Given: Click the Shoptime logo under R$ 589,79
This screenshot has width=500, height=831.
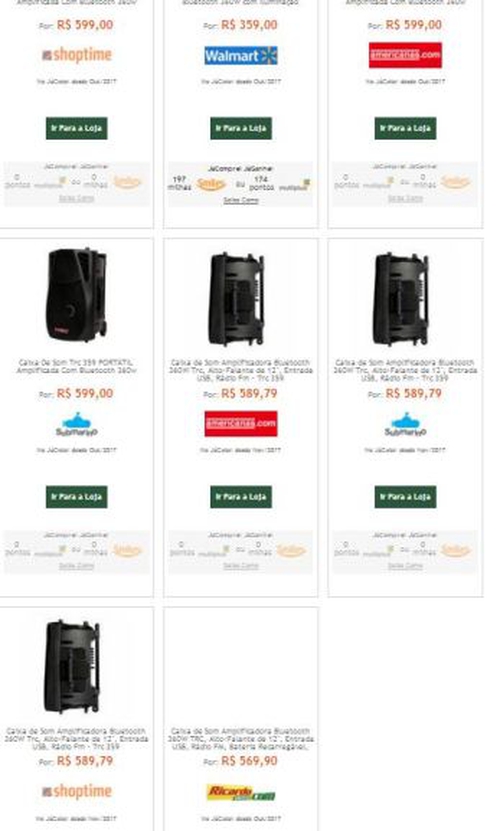Looking at the screenshot, I should coord(77,791).
